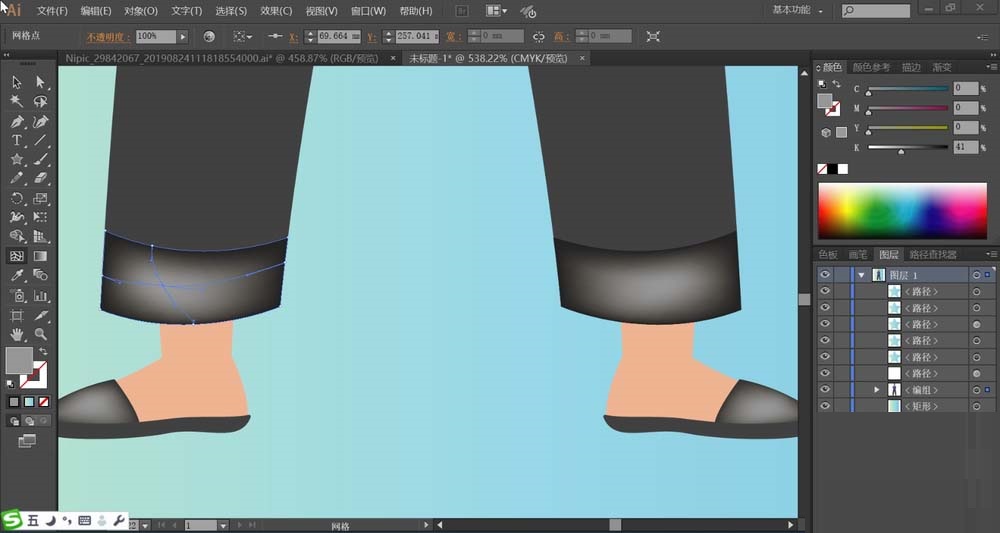Activate the Direct Selection arrow tool
Image resolution: width=1000 pixels, height=533 pixels.
pyautogui.click(x=41, y=82)
